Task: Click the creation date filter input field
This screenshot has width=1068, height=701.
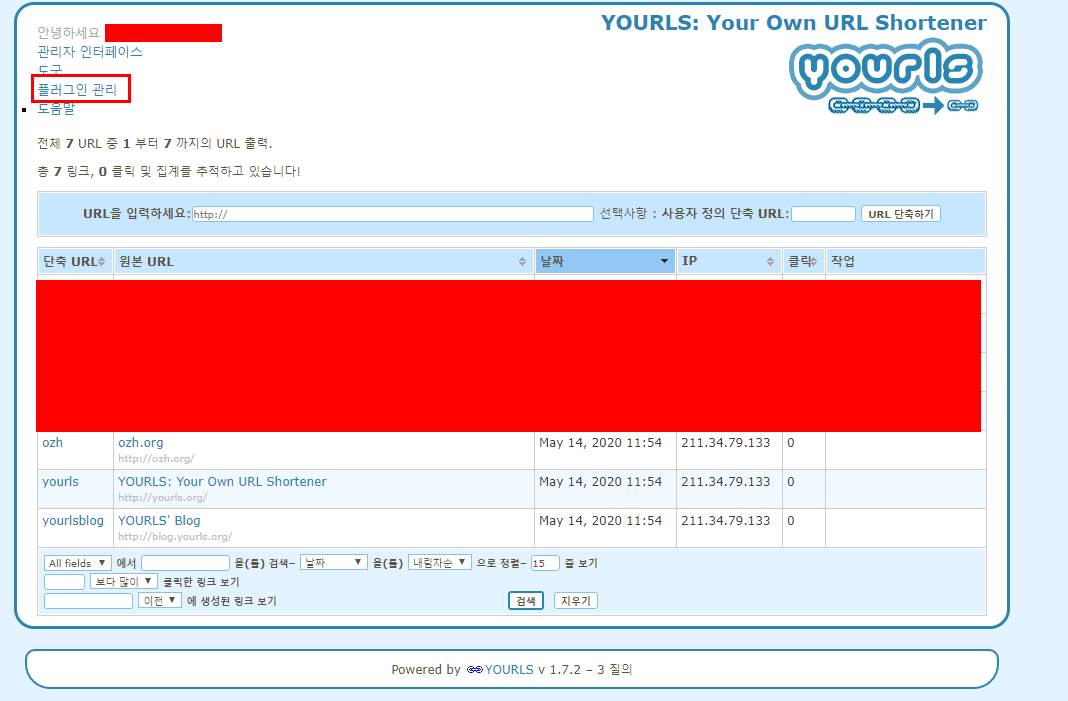Action: click(x=89, y=601)
